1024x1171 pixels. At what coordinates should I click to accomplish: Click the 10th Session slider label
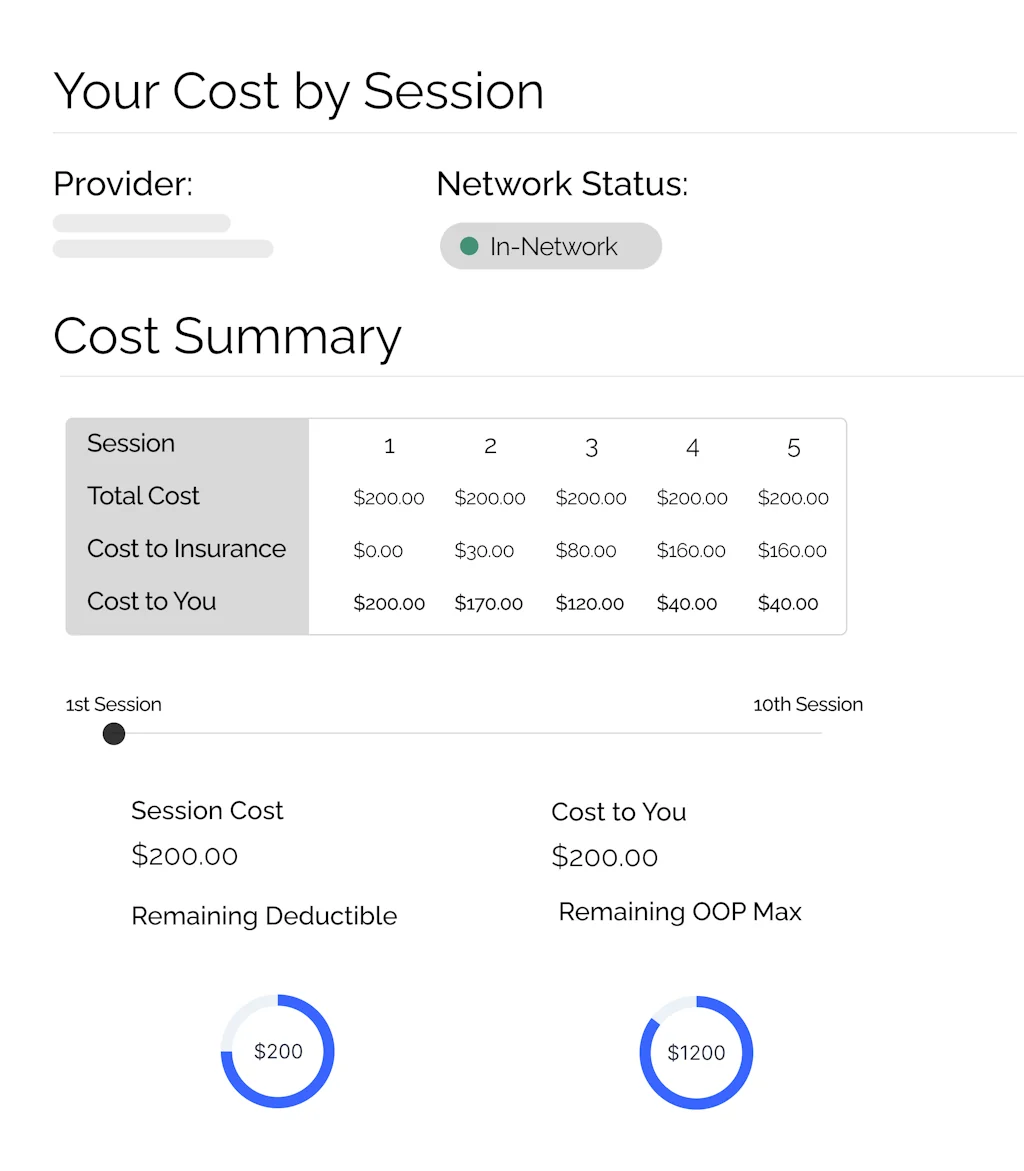(x=807, y=704)
